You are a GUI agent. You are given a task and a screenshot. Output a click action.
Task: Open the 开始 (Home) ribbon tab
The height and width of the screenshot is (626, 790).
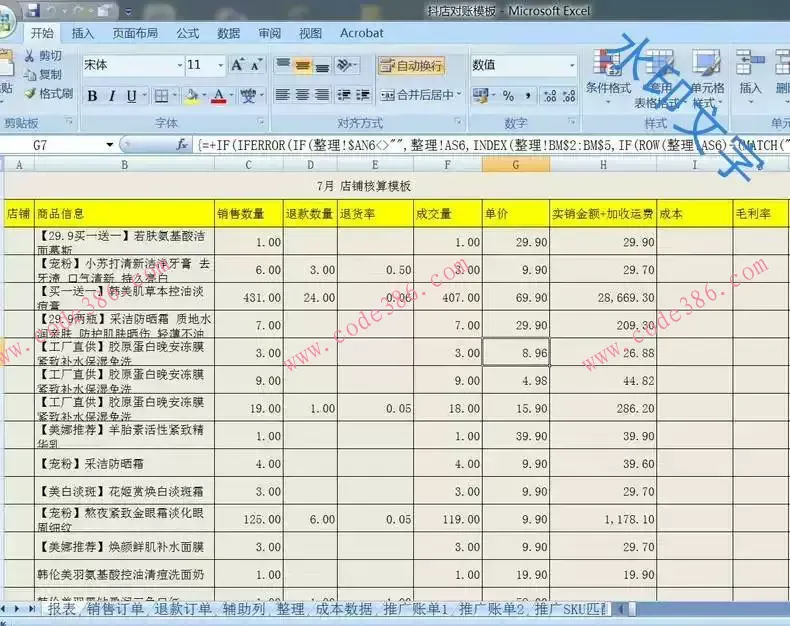point(42,33)
